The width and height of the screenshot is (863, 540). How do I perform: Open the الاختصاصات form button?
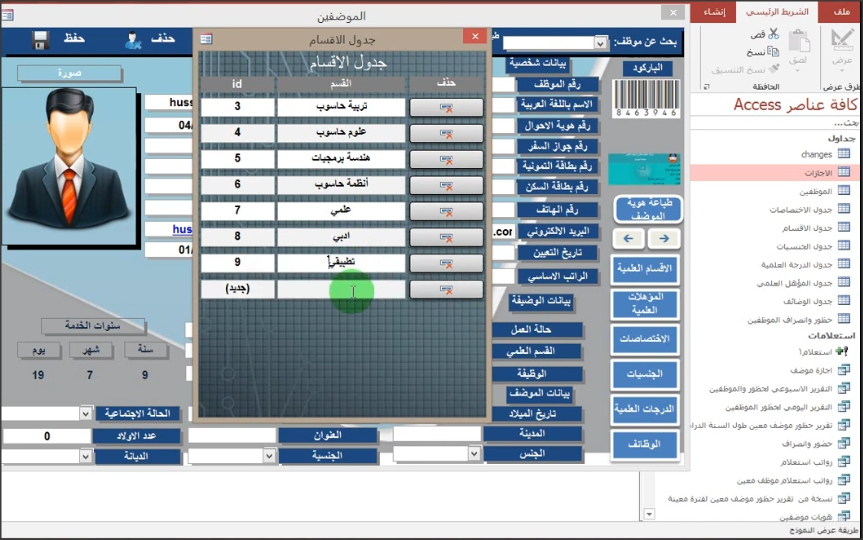pyautogui.click(x=646, y=338)
